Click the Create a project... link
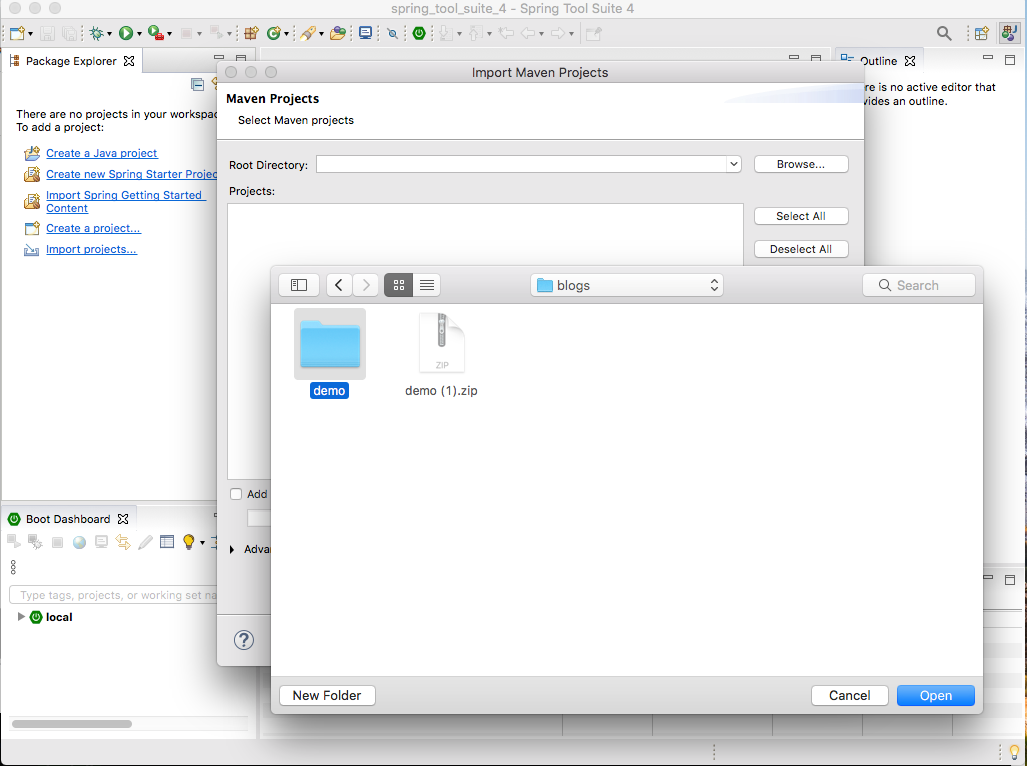The width and height of the screenshot is (1027, 766). coord(93,228)
